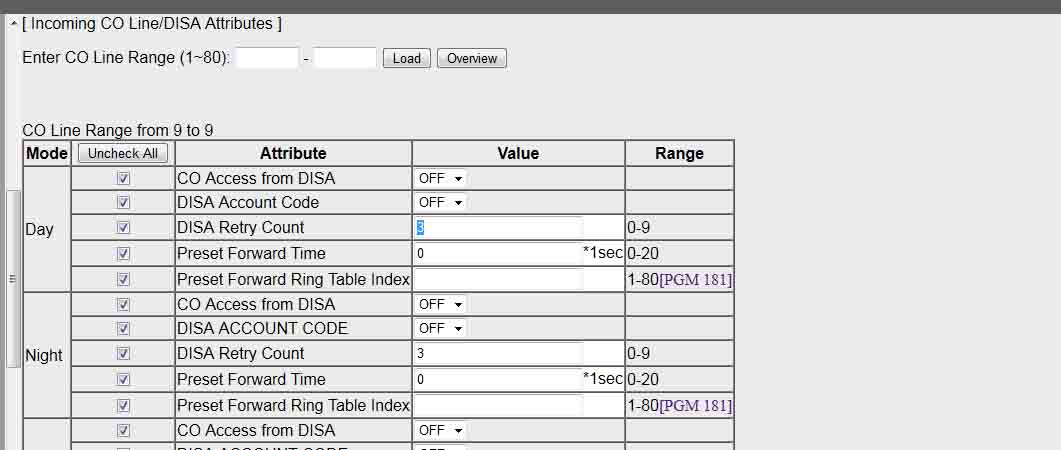Open Night CO Access from DISA dropdown
The width and height of the screenshot is (1061, 450).
click(x=441, y=304)
